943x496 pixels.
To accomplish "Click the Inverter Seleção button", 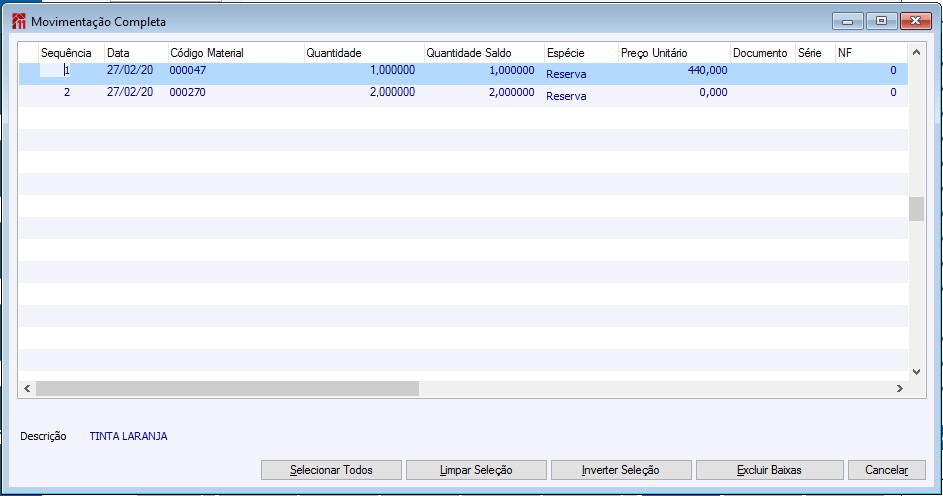I will tap(621, 470).
